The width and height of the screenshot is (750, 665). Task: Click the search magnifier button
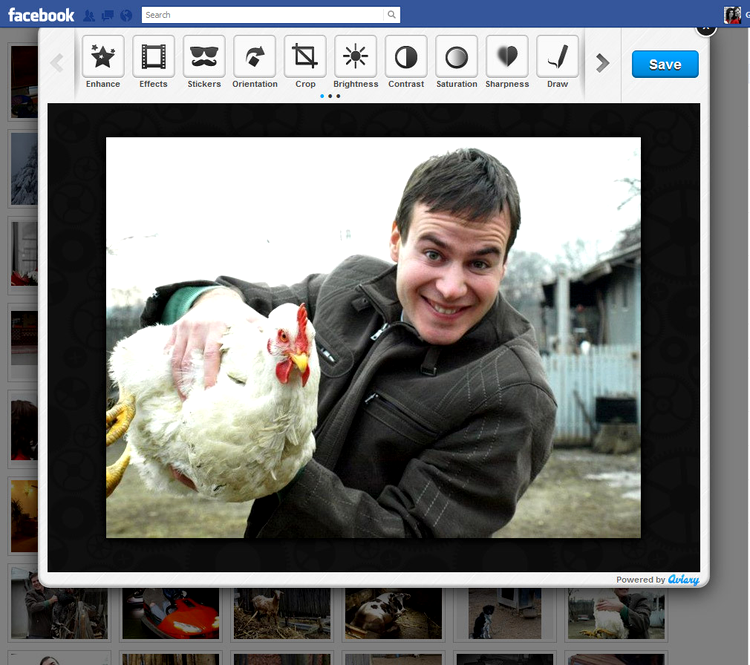391,15
